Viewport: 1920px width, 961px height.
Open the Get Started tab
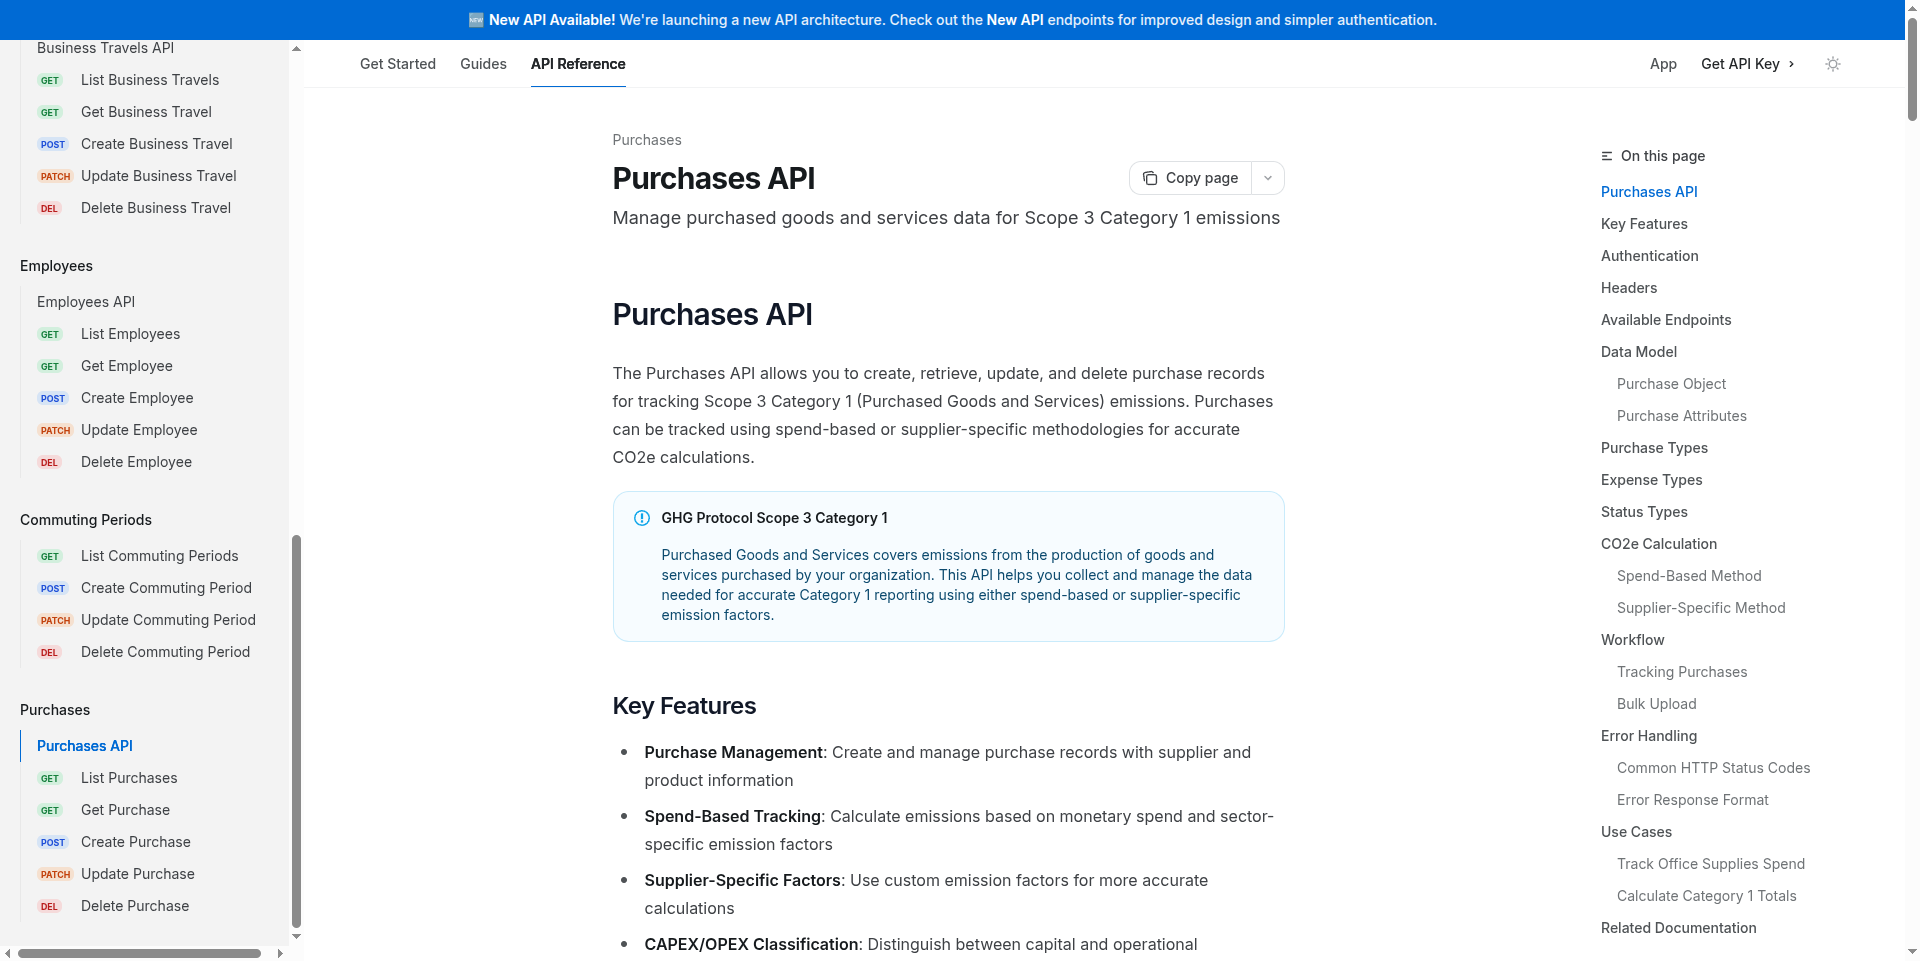pyautogui.click(x=397, y=64)
